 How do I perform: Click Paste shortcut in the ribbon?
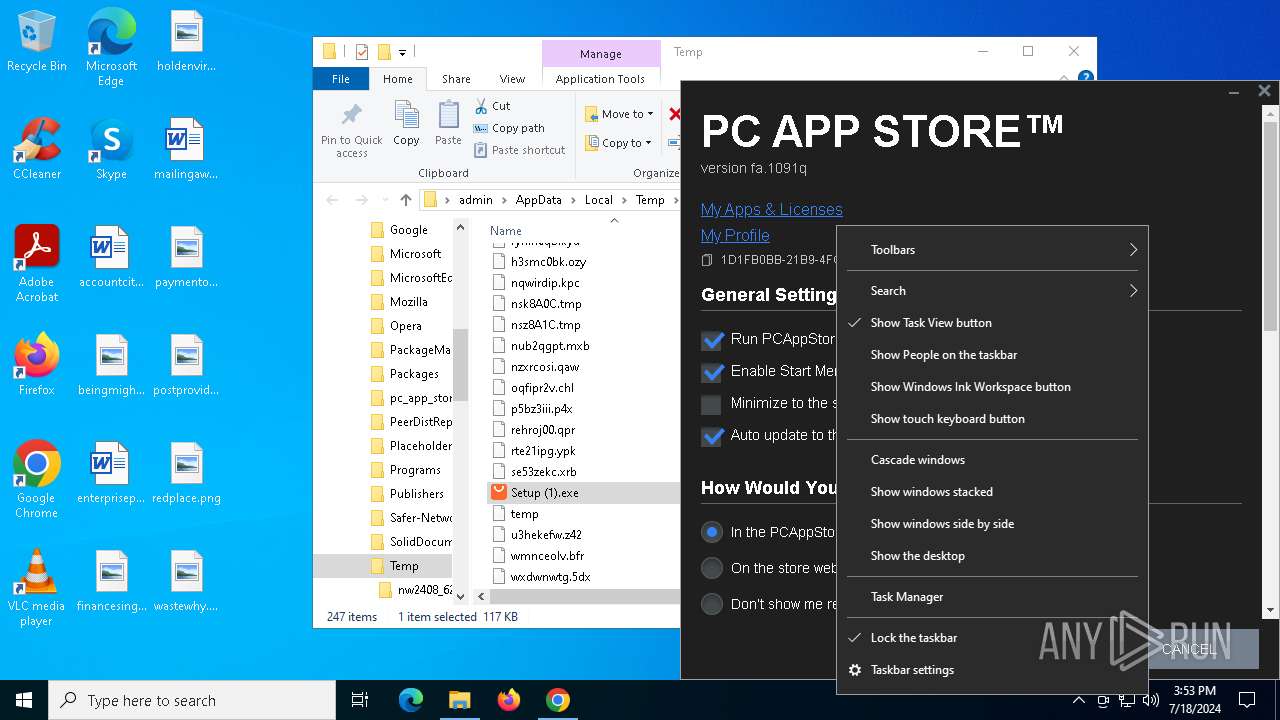[x=519, y=150]
